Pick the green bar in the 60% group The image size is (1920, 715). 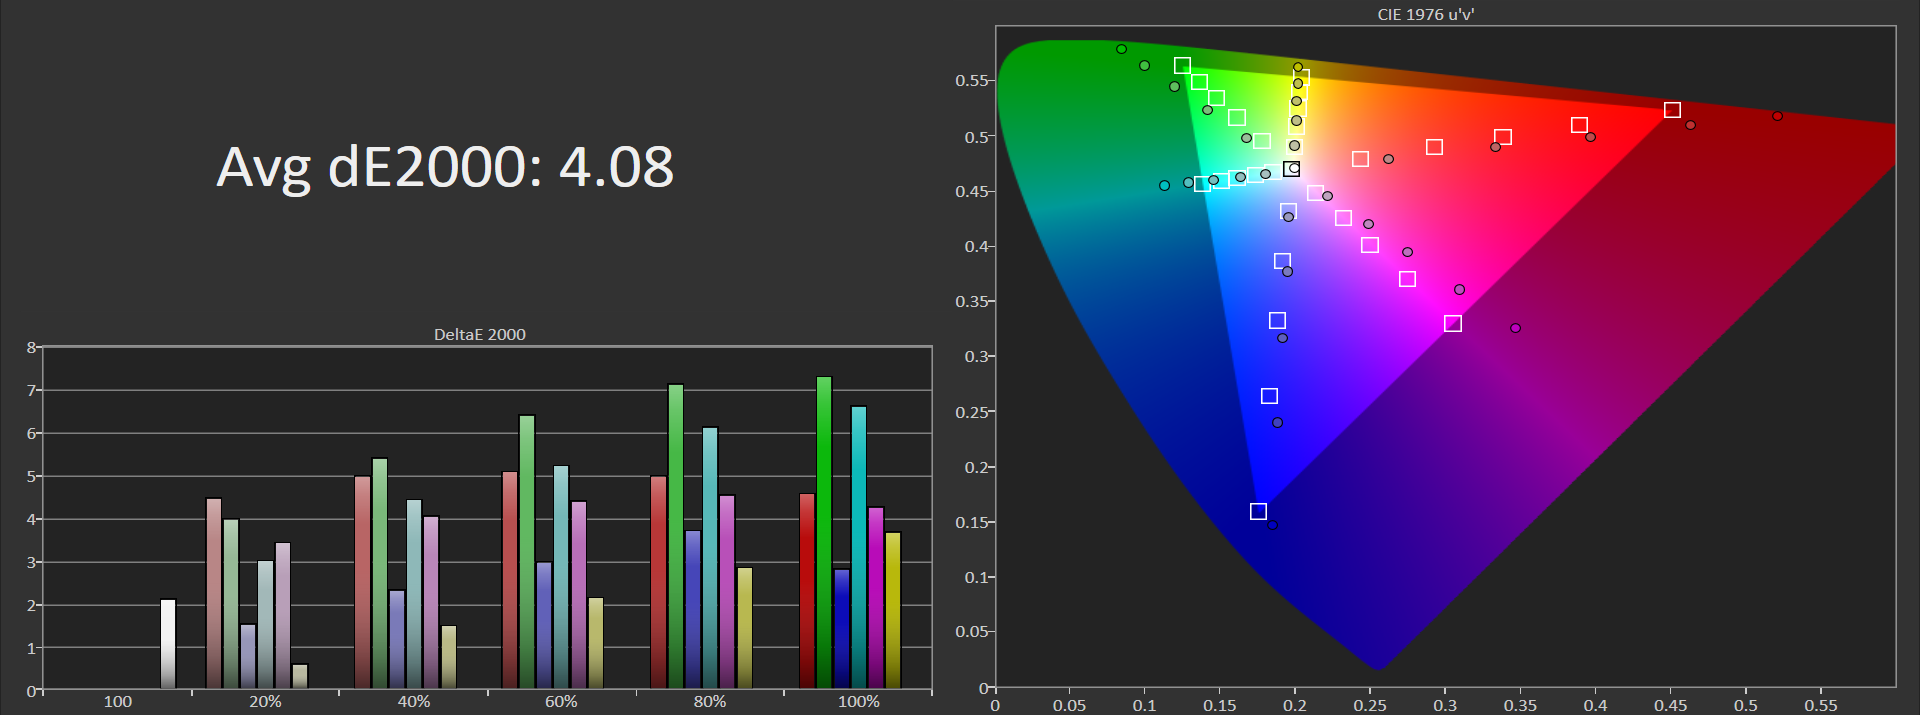coord(527,552)
